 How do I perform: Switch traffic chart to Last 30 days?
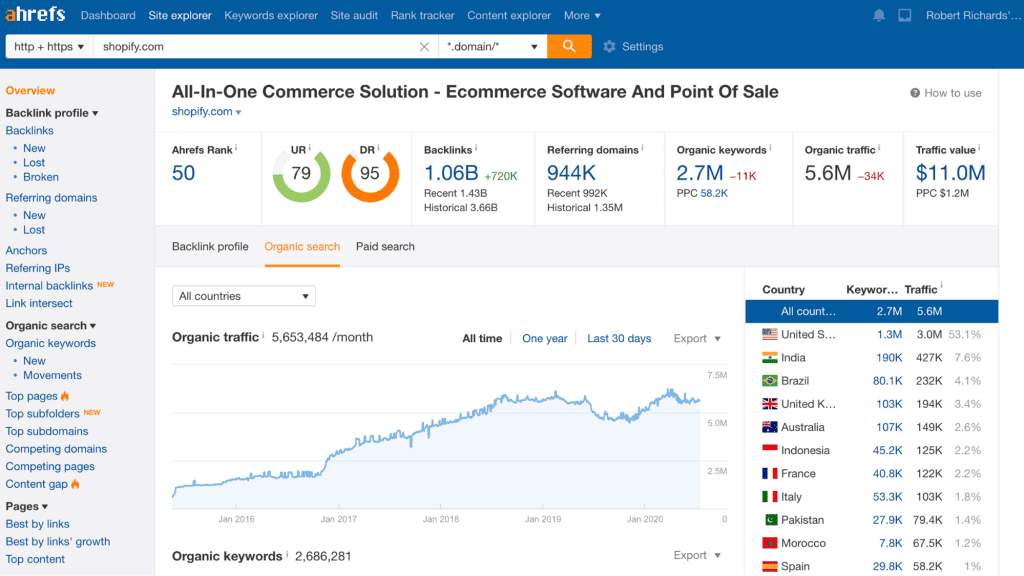(619, 338)
